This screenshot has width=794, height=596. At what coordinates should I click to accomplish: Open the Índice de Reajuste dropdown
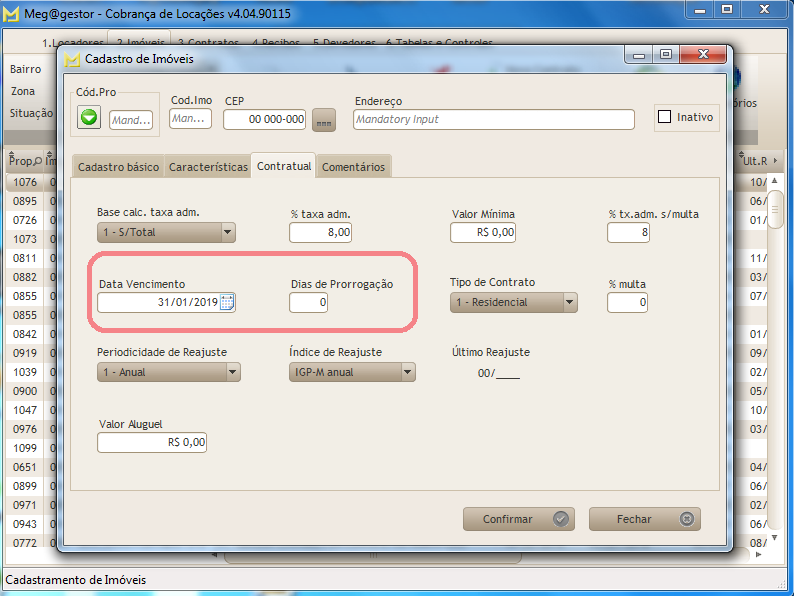tap(408, 372)
